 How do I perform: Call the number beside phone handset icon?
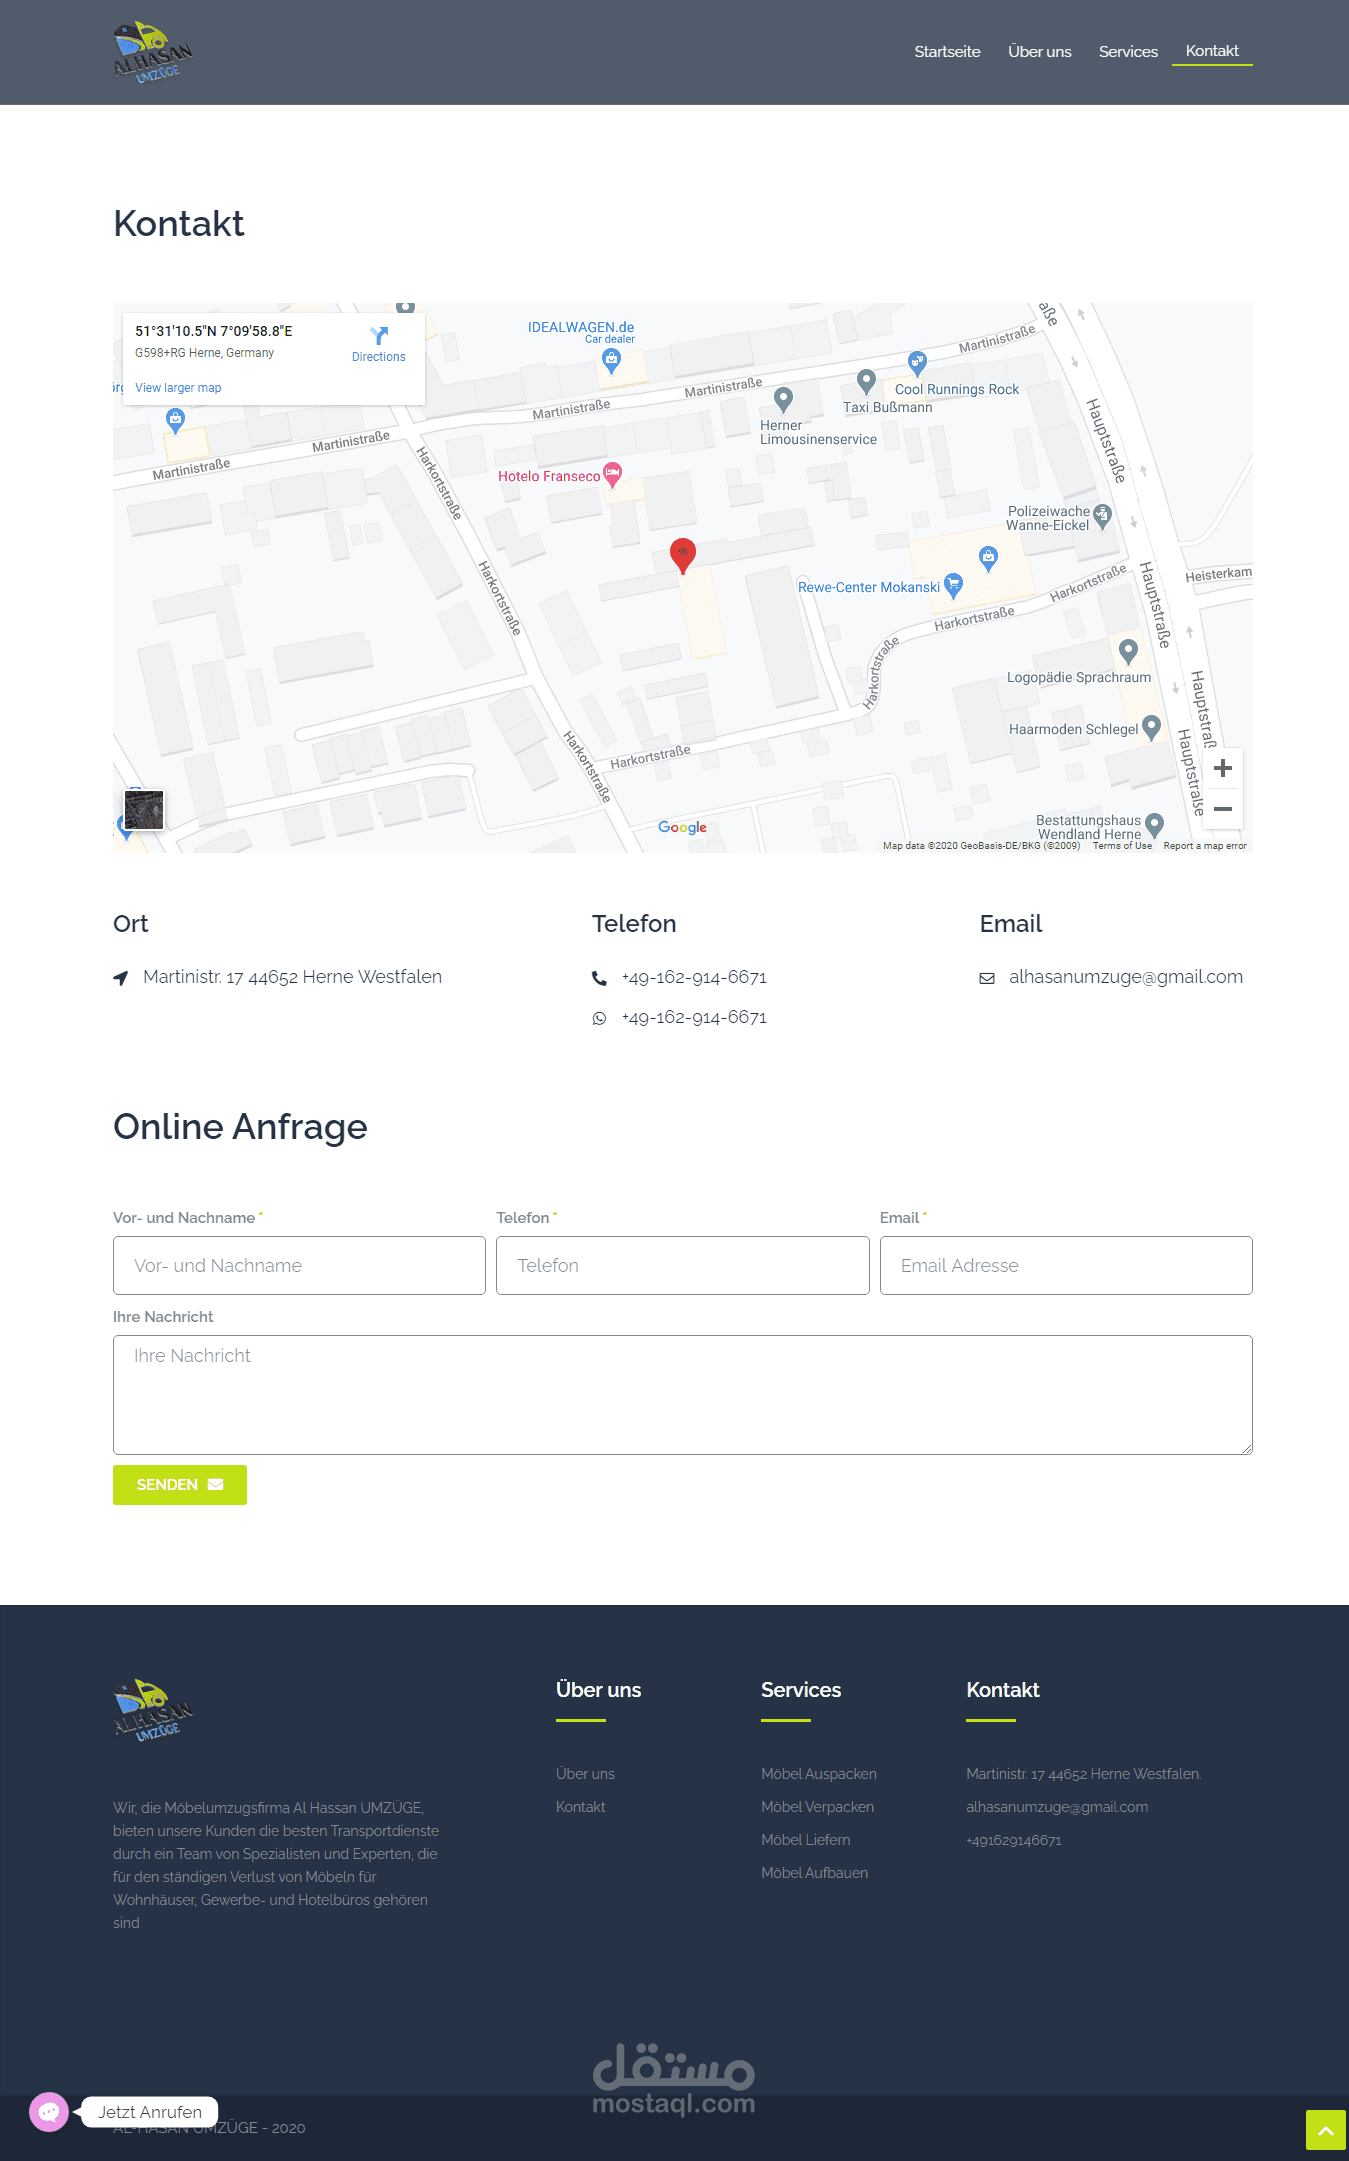point(694,977)
